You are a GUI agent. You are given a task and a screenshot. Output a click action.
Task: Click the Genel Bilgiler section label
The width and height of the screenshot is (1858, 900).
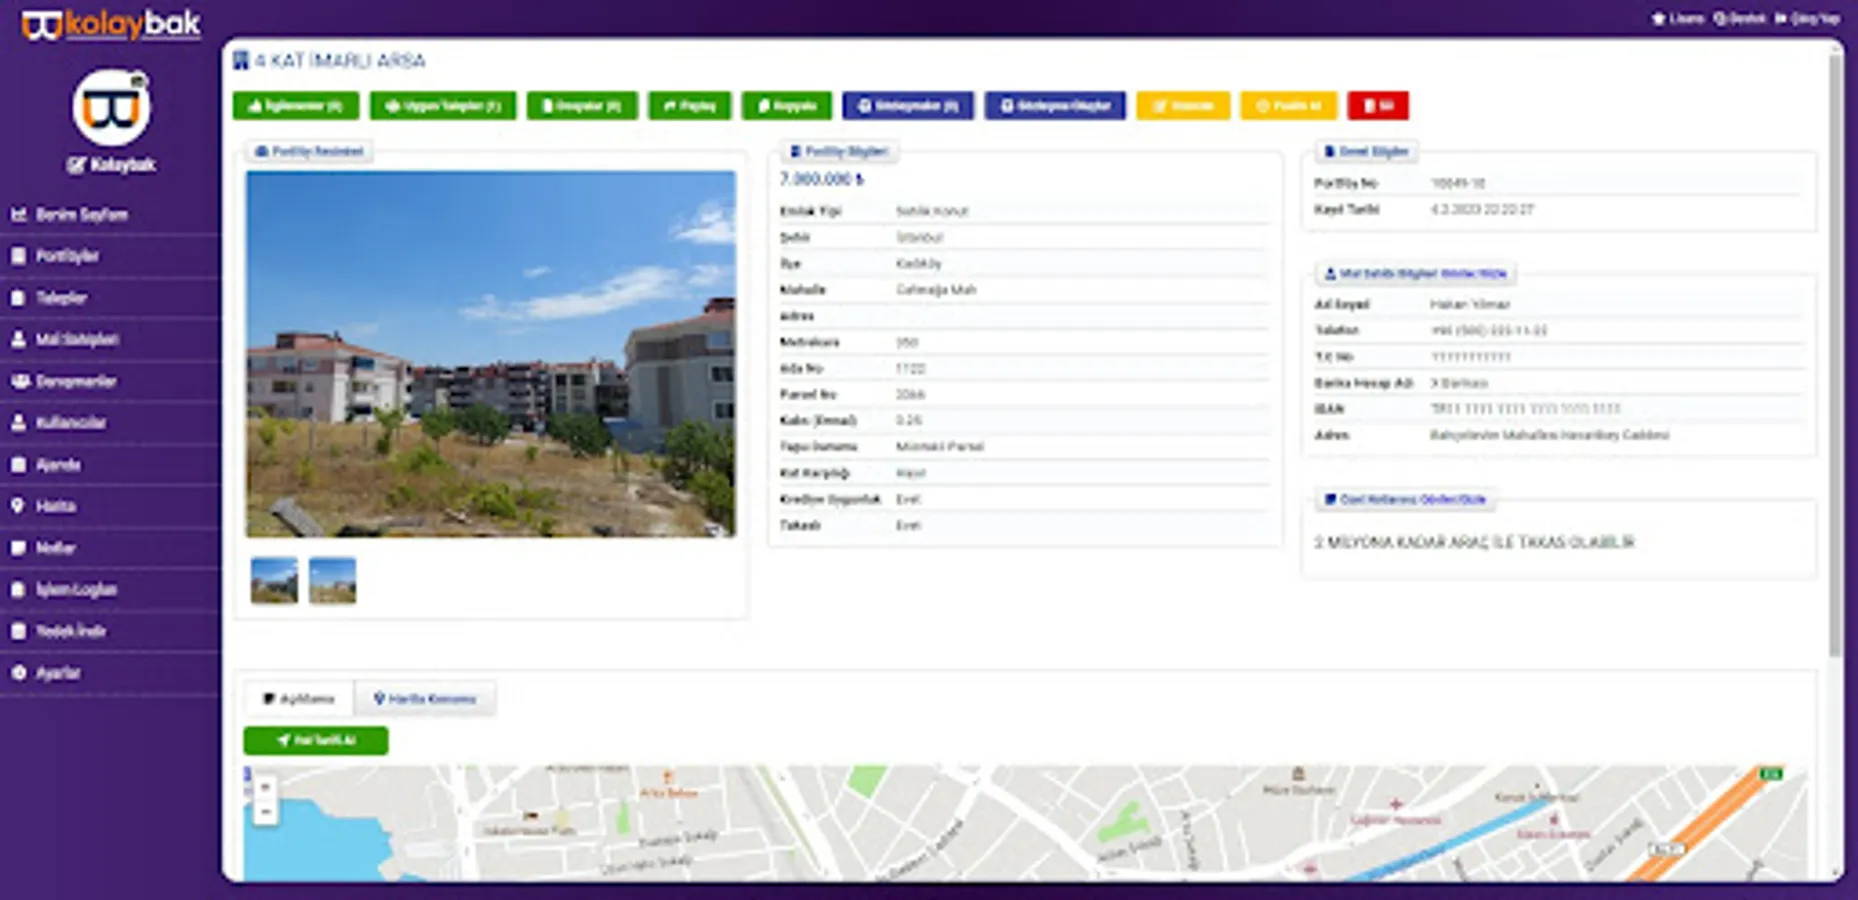(x=1365, y=151)
